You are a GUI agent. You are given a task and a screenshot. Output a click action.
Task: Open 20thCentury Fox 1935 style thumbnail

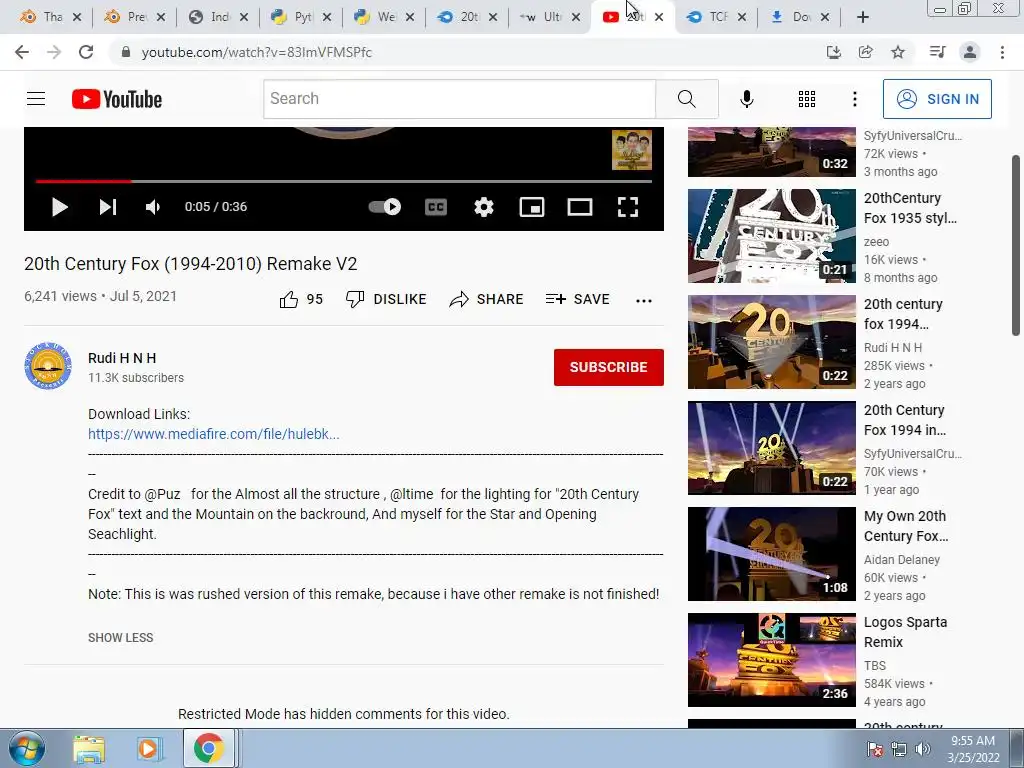[771, 236]
